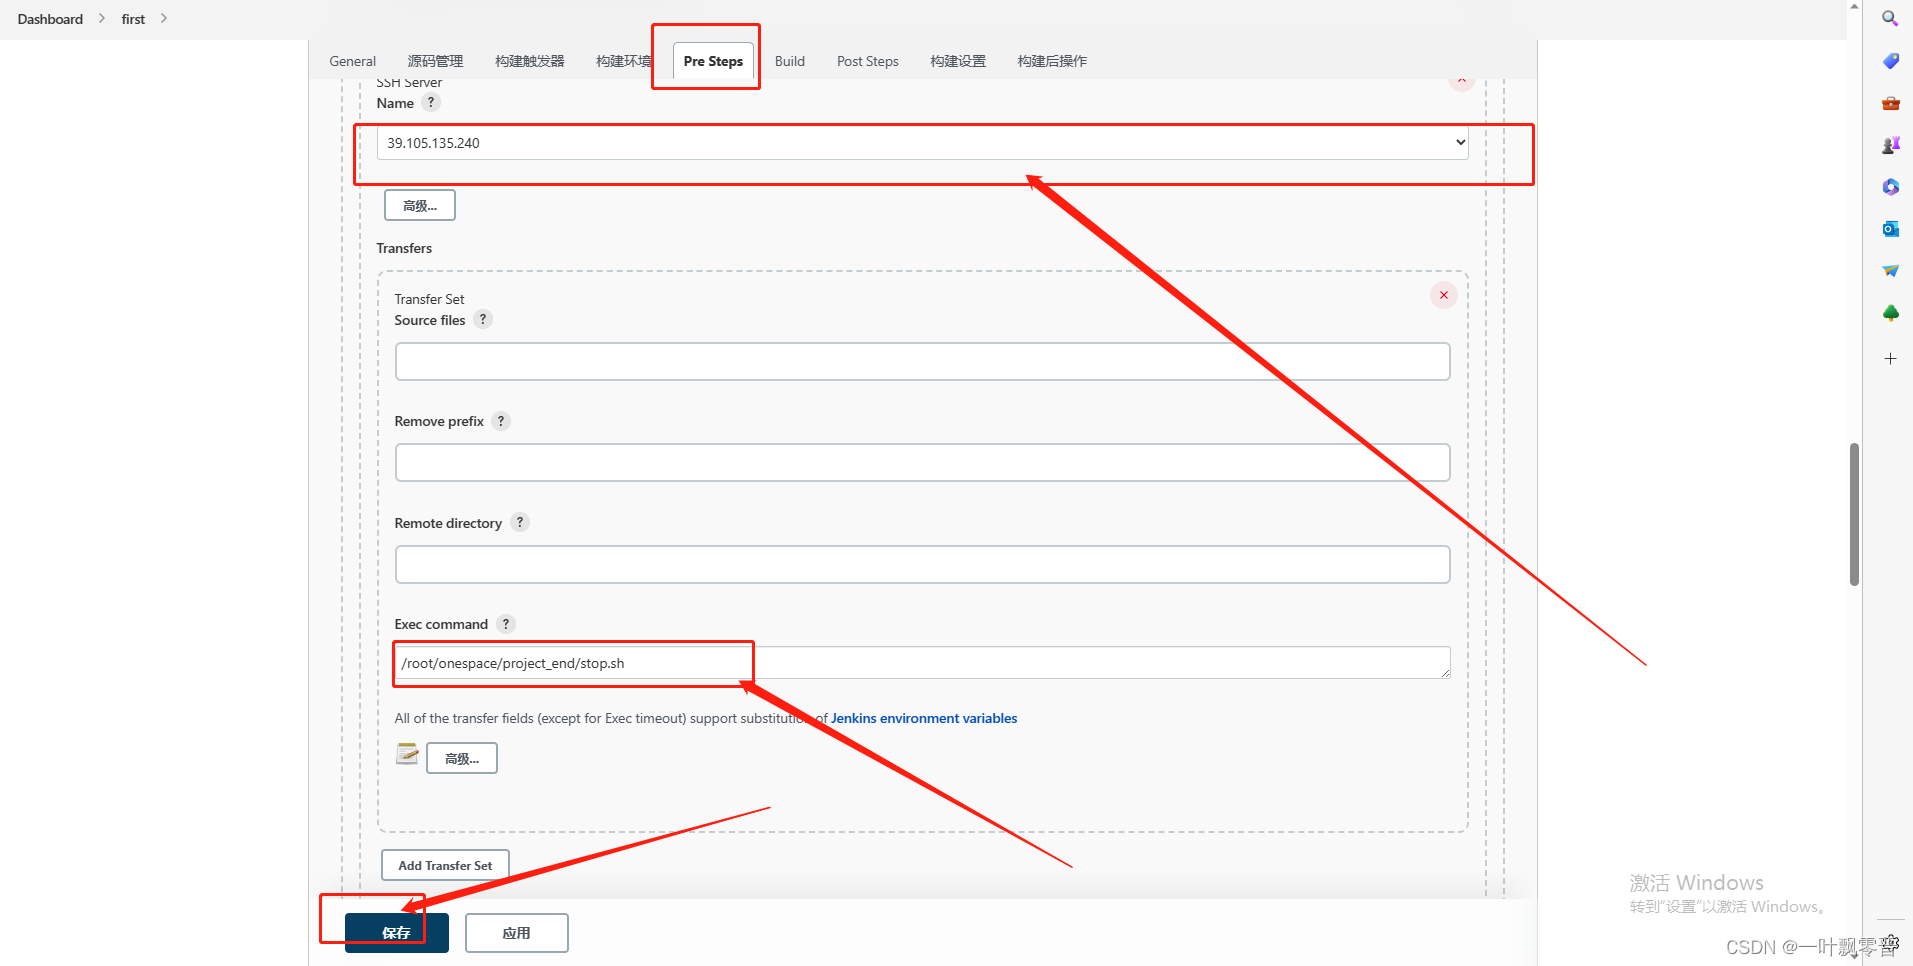Select the Pre Steps tab
The image size is (1913, 966).
[x=713, y=61]
